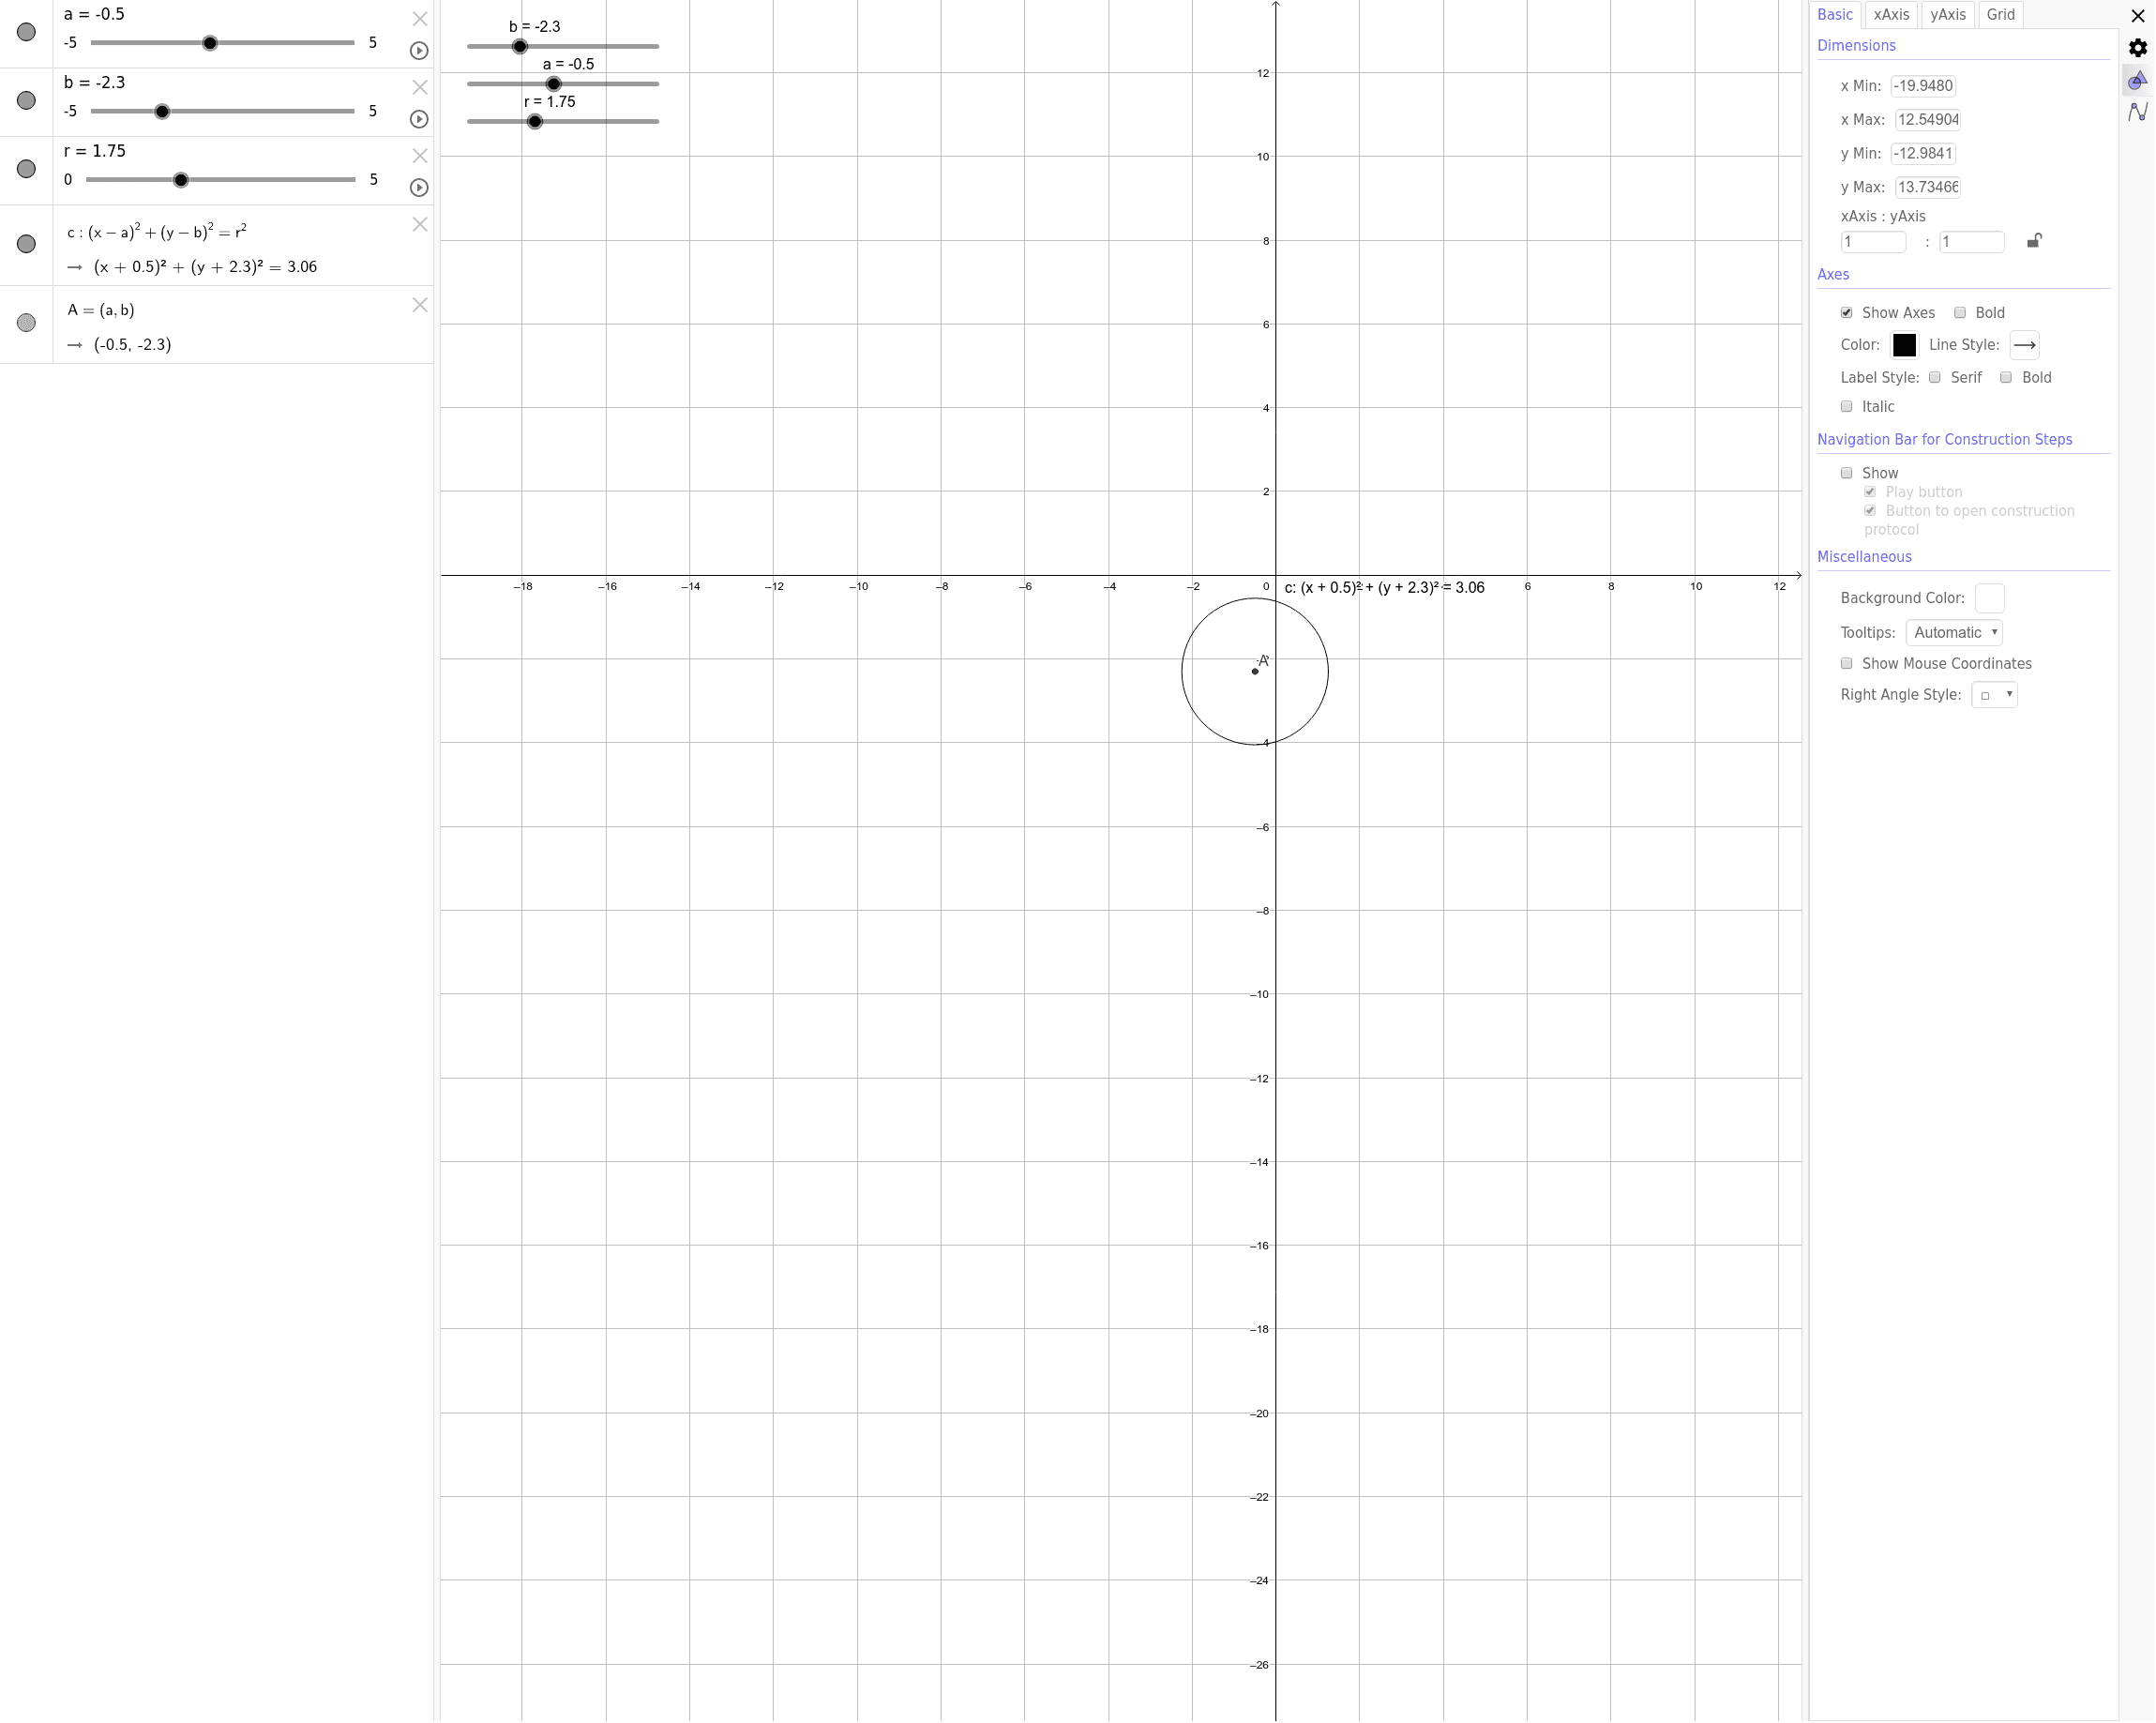Pick the axes Color swatch
Image resolution: width=2156 pixels, height=1723 pixels.
[1905, 345]
